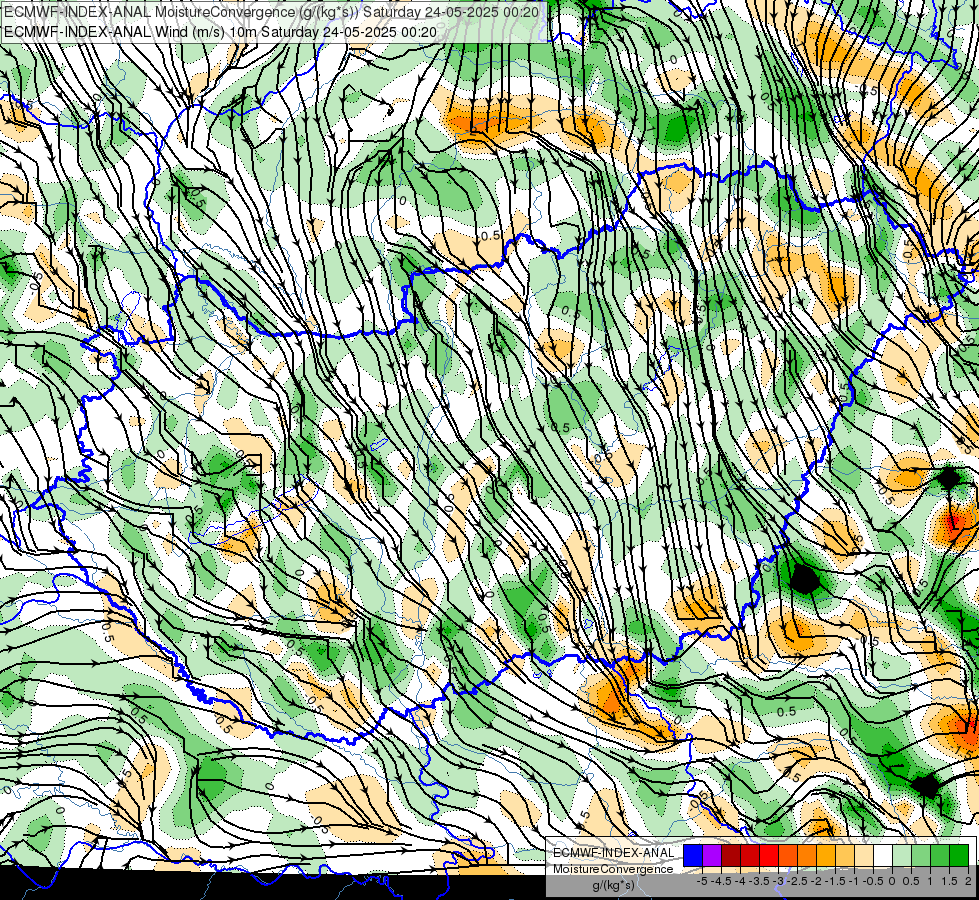Screen dimensions: 979x900
Task: Click the legend unit g/(kg*s)
Action: [613, 886]
